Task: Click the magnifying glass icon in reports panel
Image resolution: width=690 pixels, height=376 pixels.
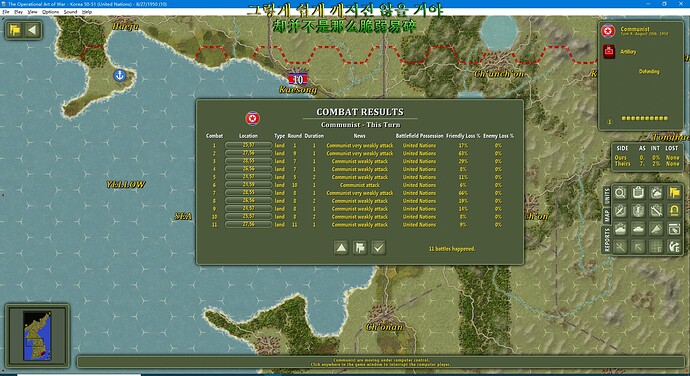Action: [620, 193]
